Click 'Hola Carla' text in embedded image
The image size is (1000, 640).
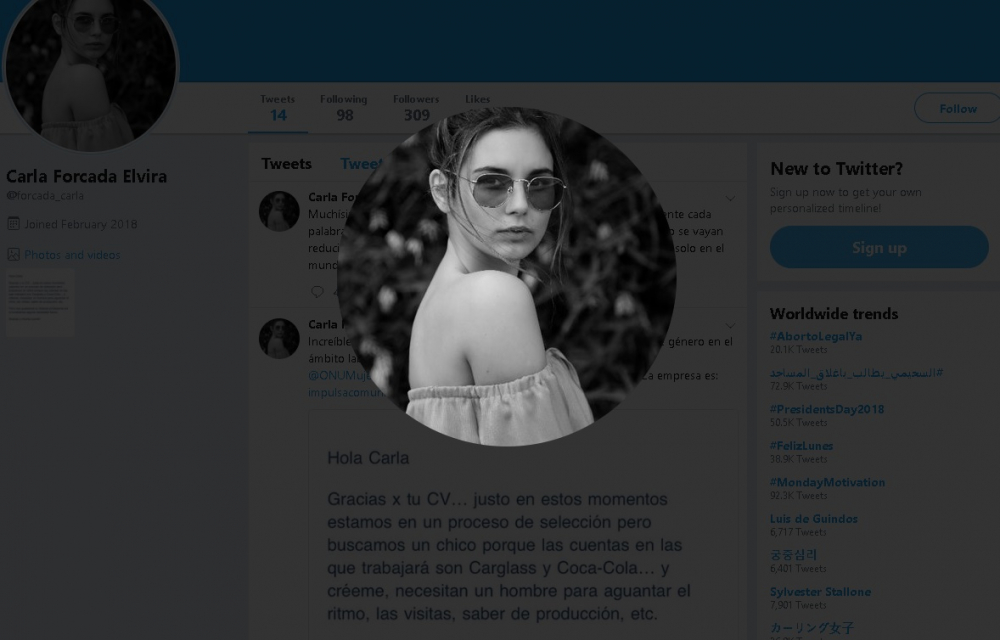click(368, 458)
